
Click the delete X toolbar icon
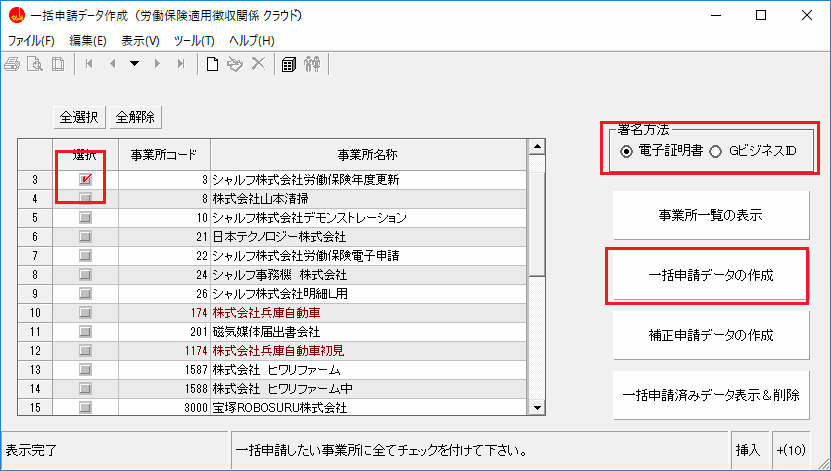[258, 64]
